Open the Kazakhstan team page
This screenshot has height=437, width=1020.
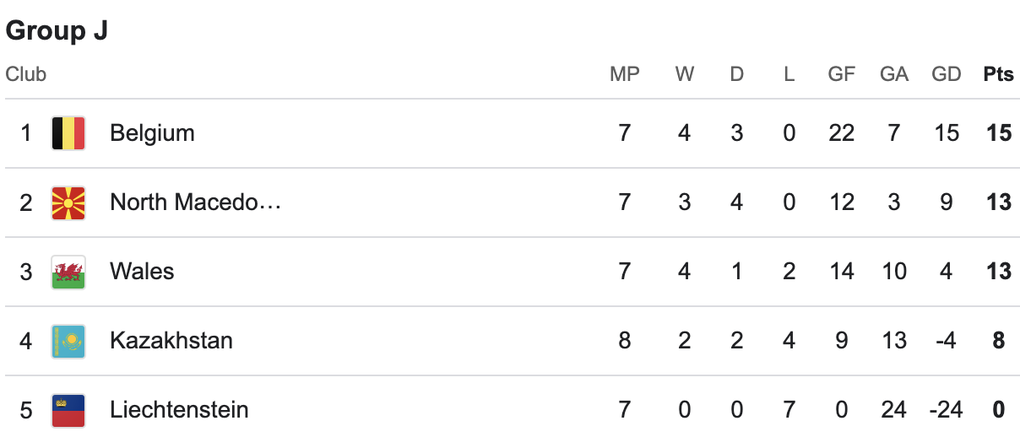pyautogui.click(x=171, y=341)
